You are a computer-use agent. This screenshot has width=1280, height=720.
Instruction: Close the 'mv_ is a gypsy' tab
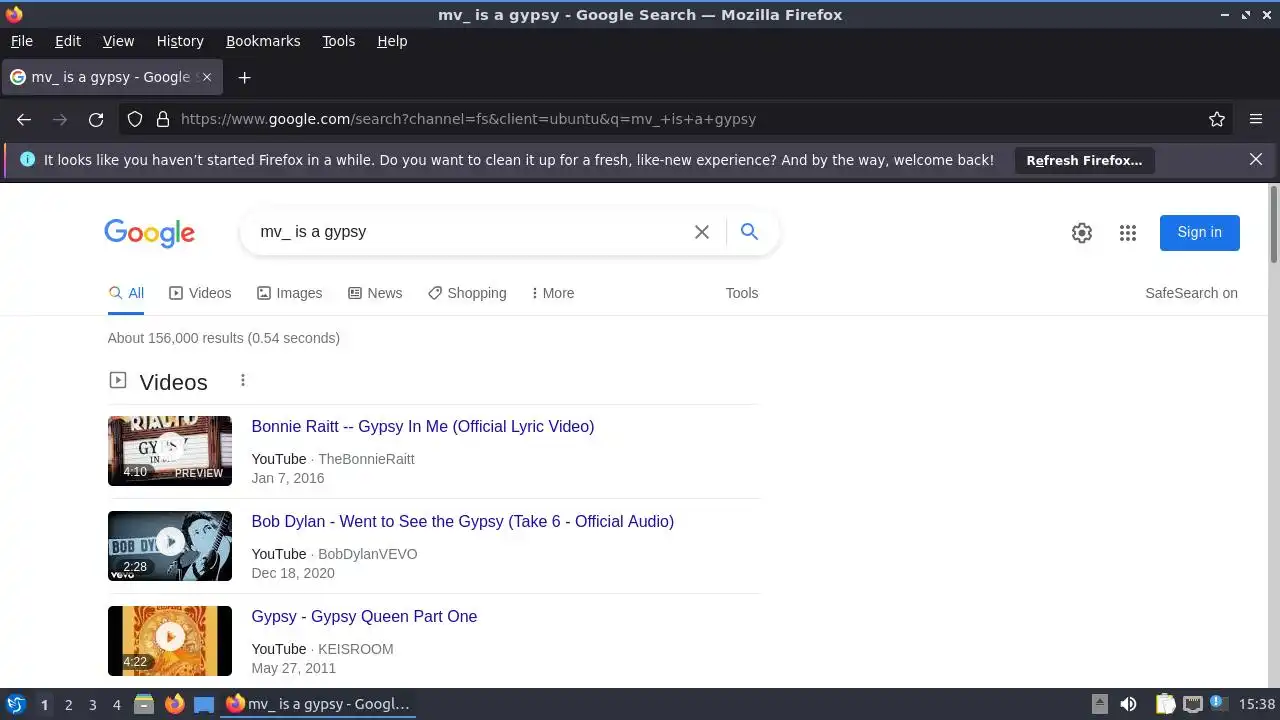(x=207, y=77)
